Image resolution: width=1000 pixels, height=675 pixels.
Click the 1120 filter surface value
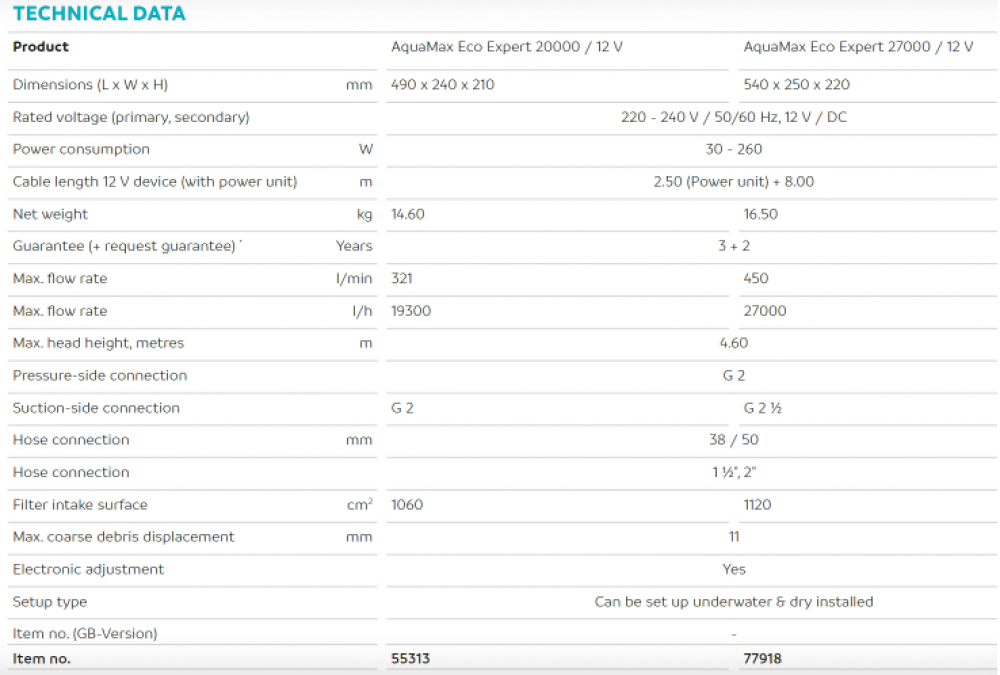point(757,505)
